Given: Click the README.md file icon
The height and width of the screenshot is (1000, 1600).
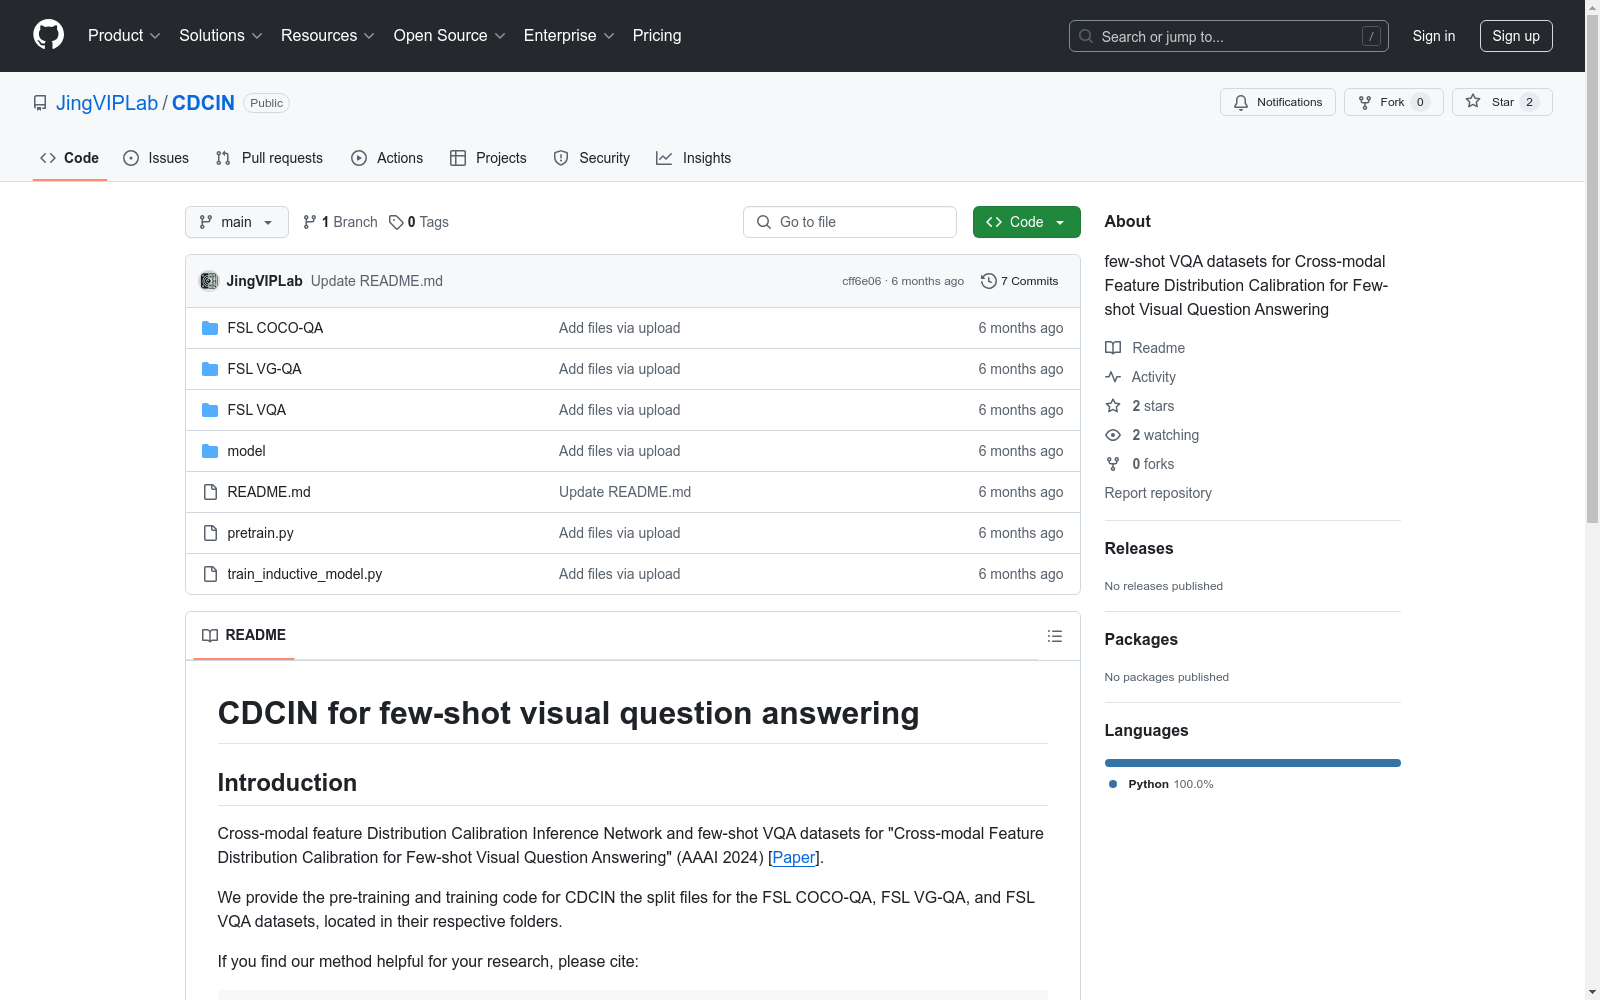Looking at the screenshot, I should tap(210, 492).
